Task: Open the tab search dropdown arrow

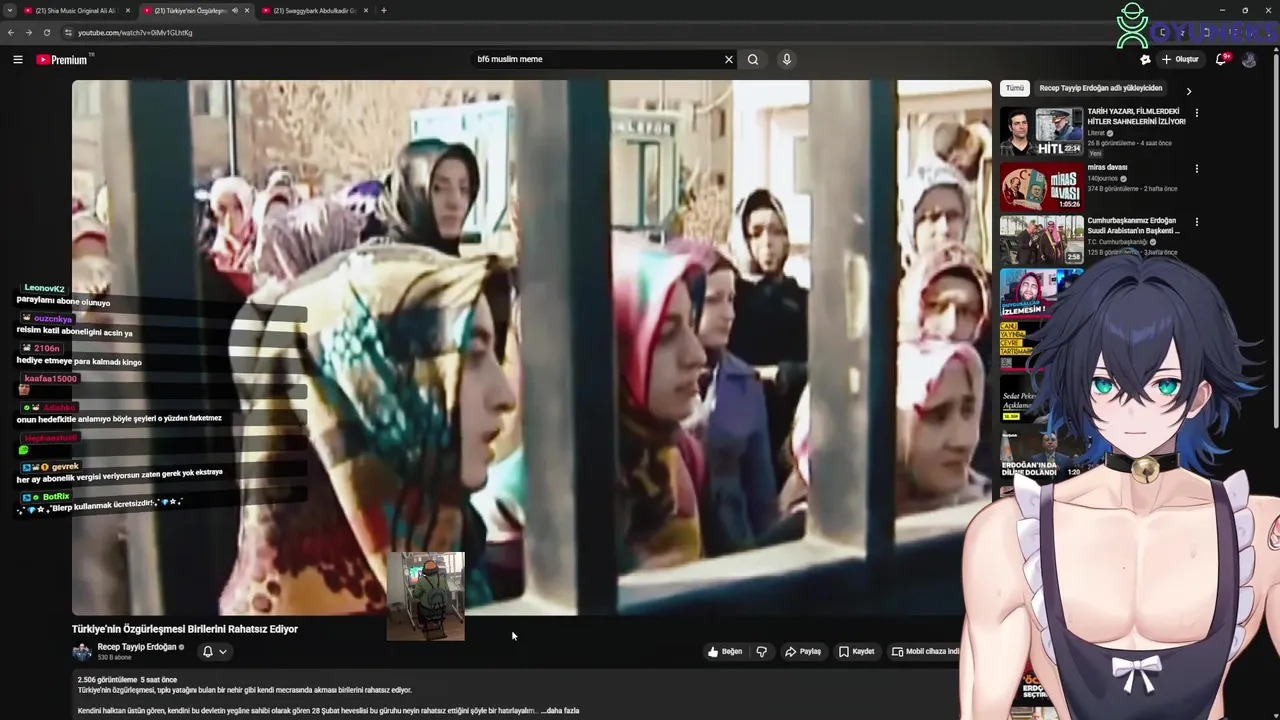Action: [9, 10]
